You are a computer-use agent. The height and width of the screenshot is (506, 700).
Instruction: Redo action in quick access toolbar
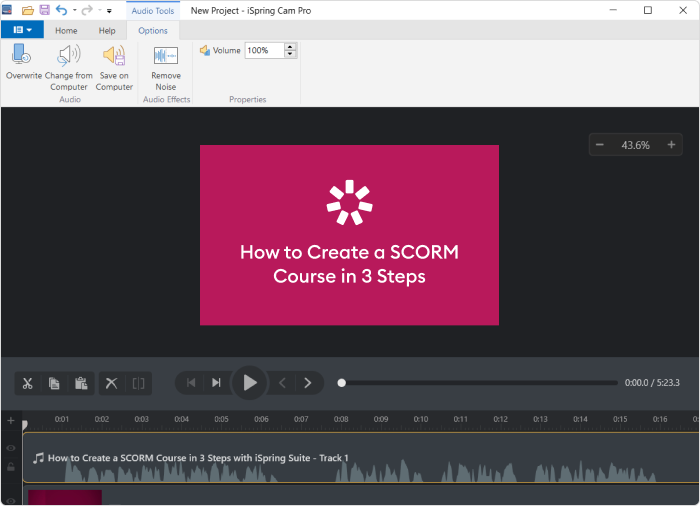click(87, 10)
